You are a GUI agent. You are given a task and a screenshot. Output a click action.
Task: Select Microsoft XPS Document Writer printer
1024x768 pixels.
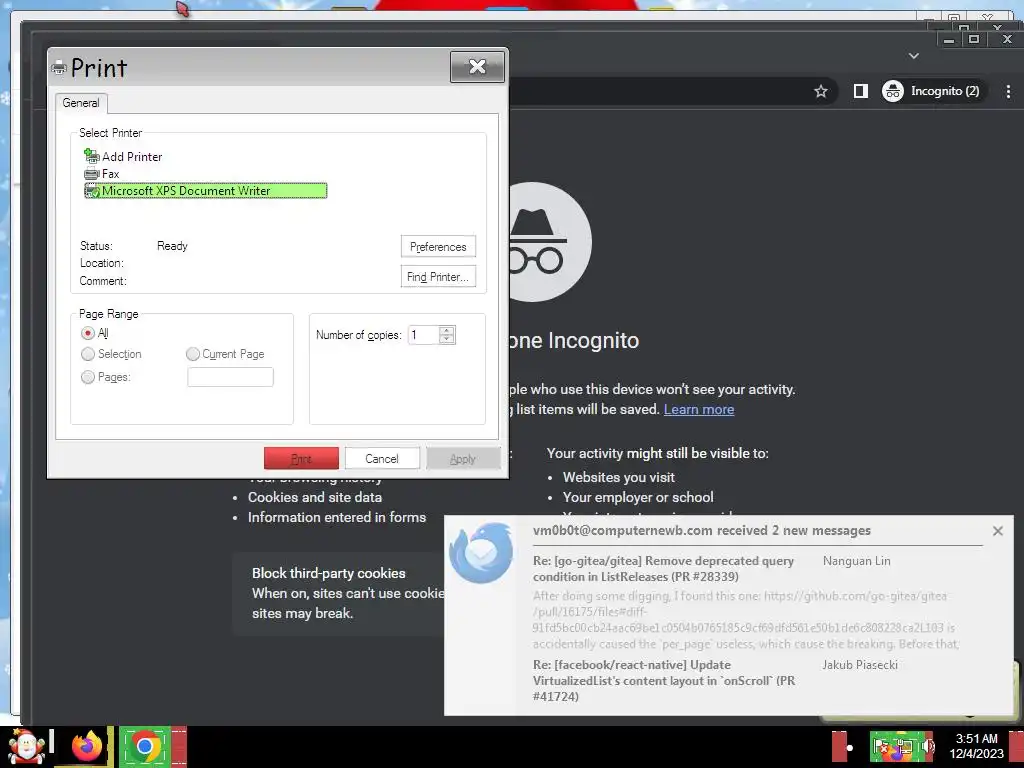[x=205, y=191]
